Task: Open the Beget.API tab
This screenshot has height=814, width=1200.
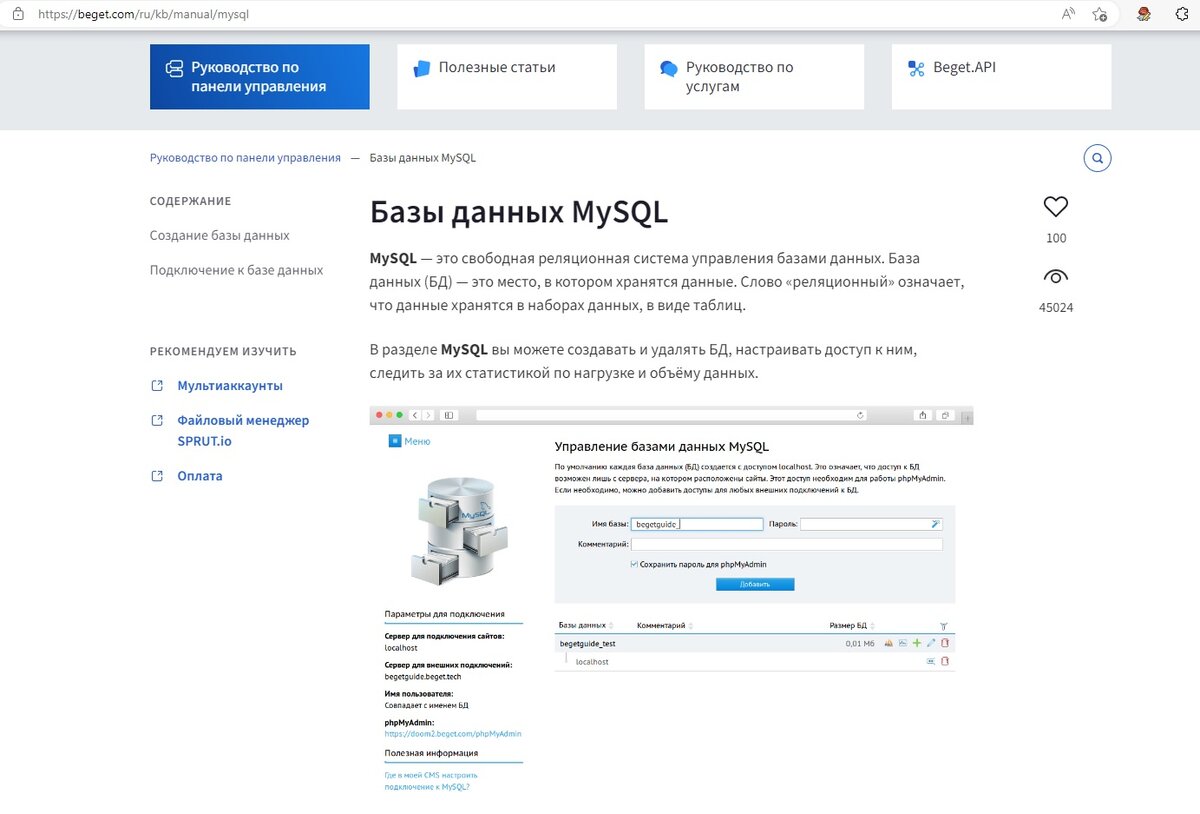Action: click(x=1001, y=77)
